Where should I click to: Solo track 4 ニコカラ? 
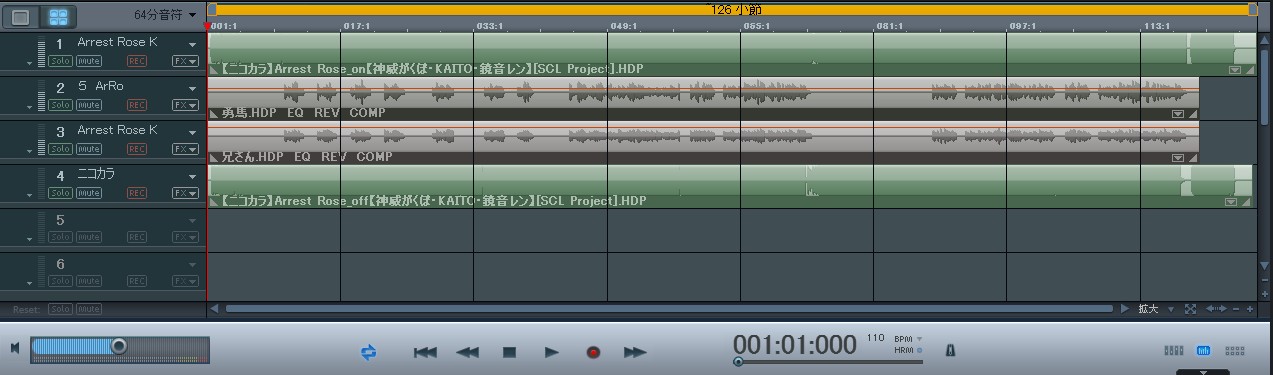(x=61, y=193)
